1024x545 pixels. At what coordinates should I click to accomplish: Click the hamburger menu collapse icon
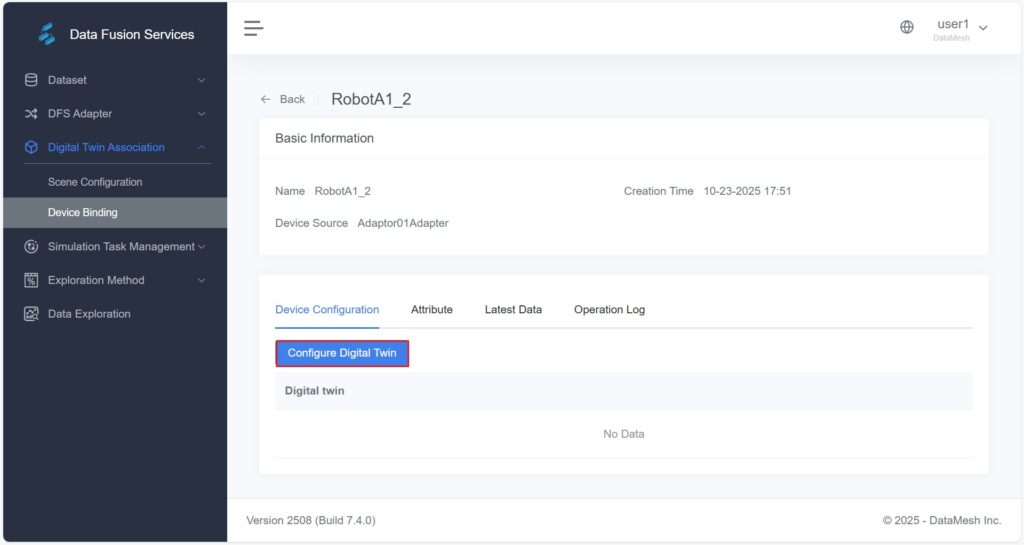click(254, 28)
